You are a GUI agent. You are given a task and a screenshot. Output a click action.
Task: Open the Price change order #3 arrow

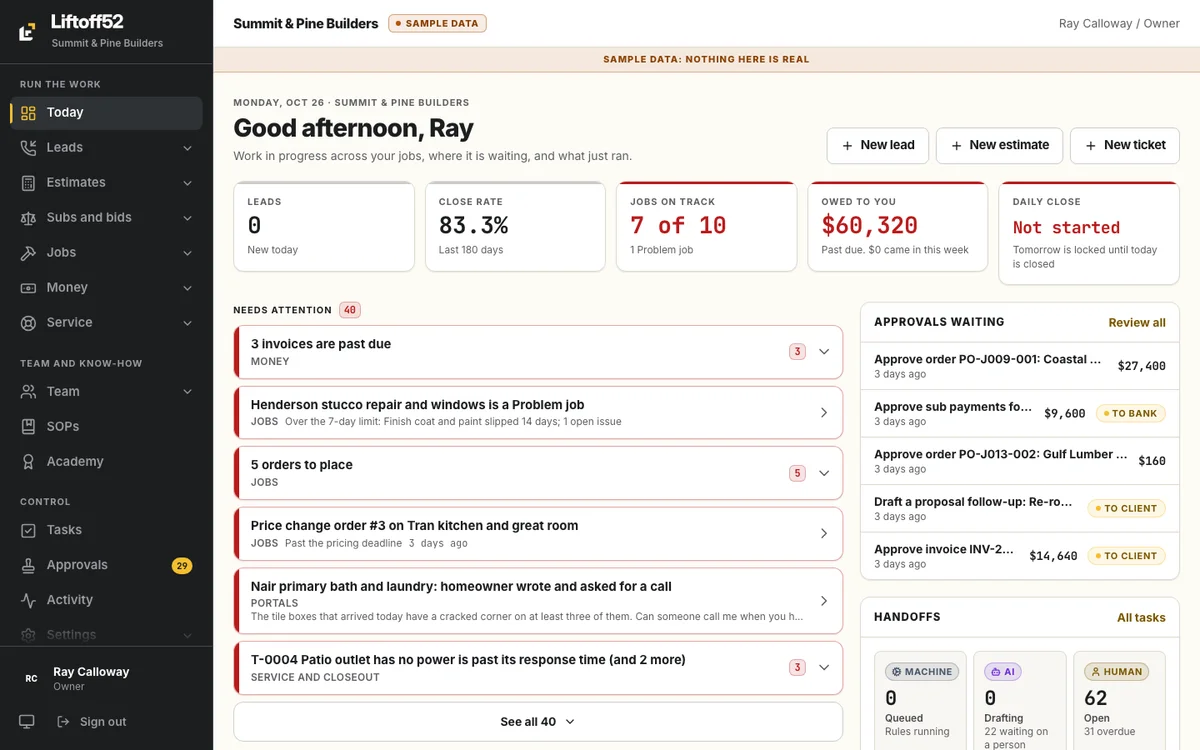824,534
